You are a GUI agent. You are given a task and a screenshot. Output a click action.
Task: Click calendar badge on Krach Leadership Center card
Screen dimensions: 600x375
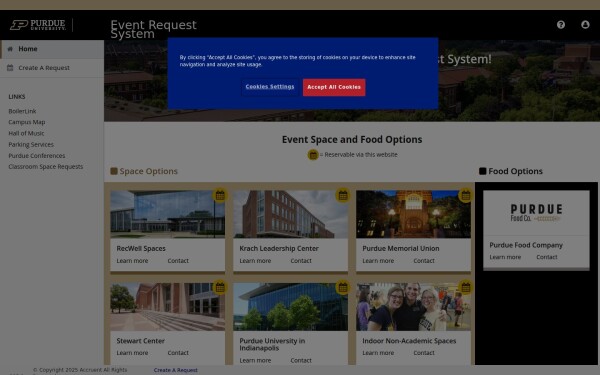click(x=343, y=196)
